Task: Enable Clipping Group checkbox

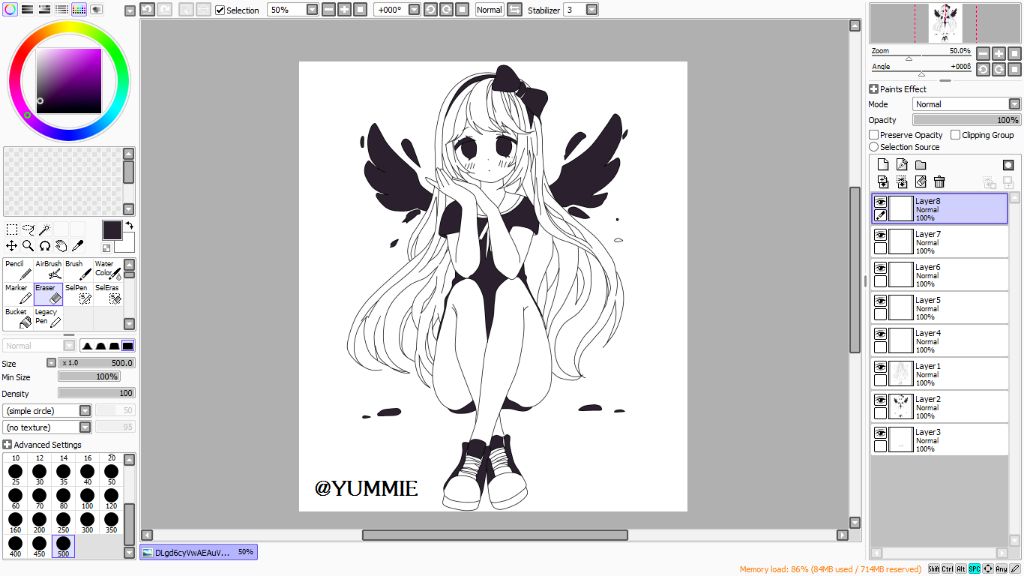Action: point(955,135)
